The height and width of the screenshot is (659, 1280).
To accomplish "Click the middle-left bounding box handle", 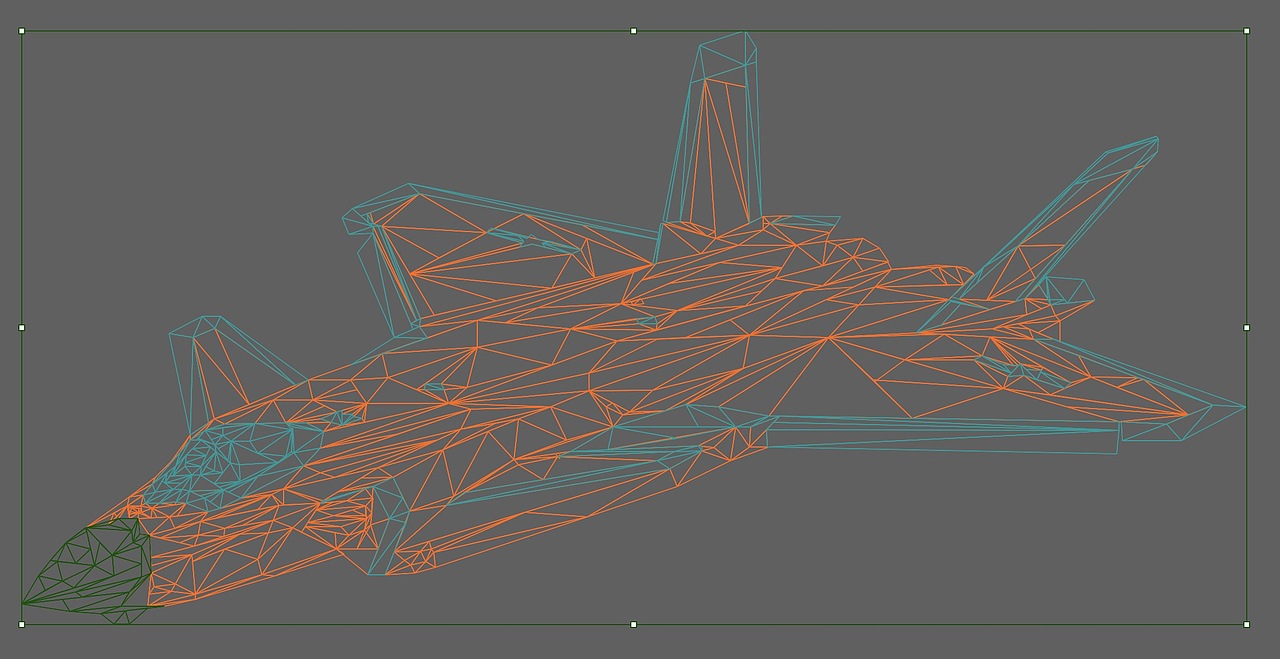I will pos(22,327).
